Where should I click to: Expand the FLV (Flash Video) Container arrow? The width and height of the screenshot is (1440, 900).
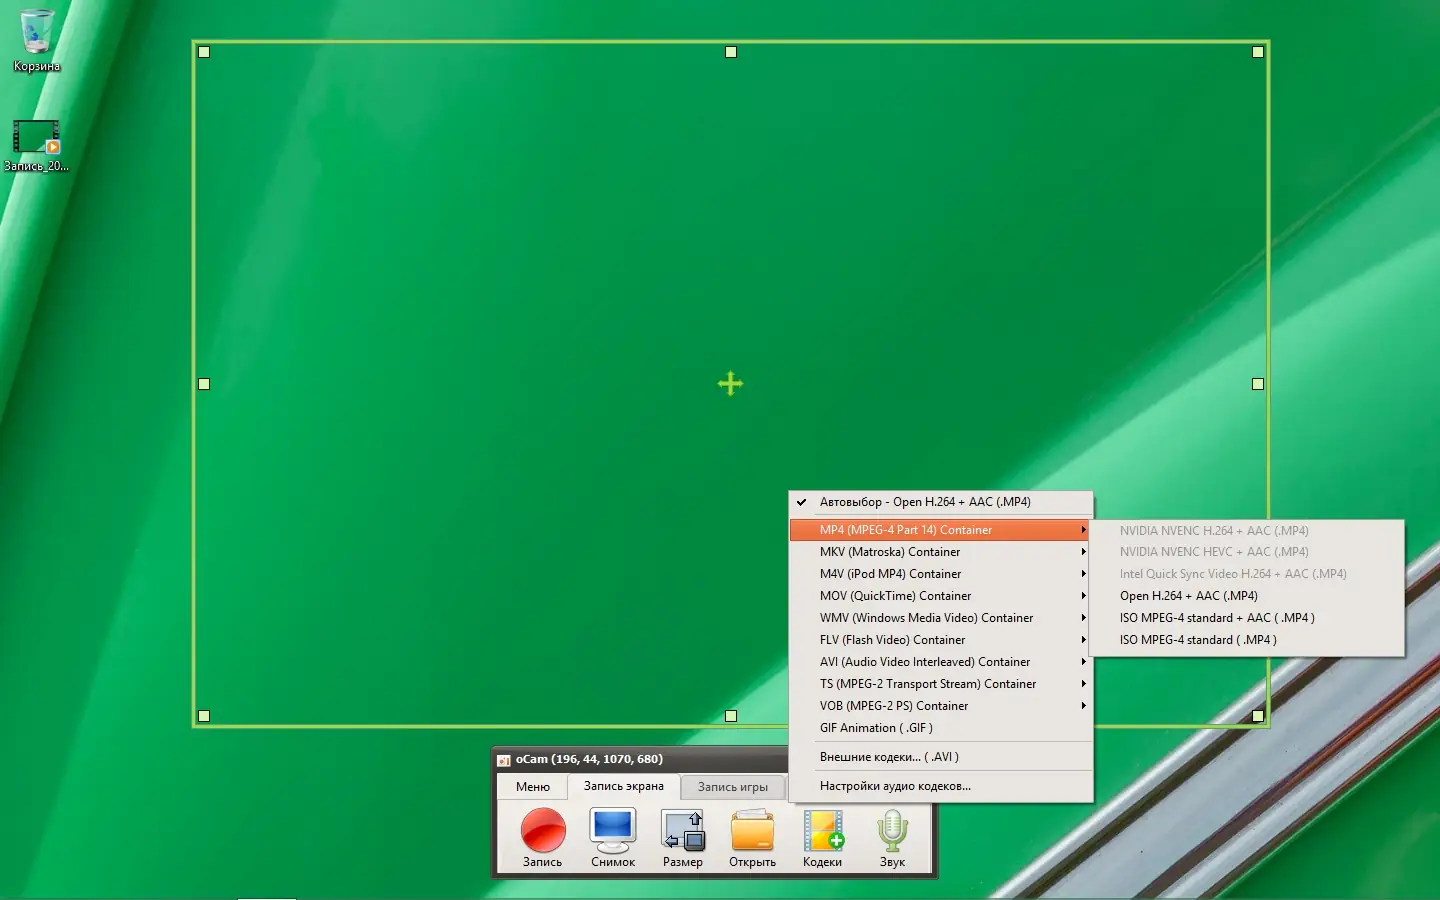(1083, 640)
